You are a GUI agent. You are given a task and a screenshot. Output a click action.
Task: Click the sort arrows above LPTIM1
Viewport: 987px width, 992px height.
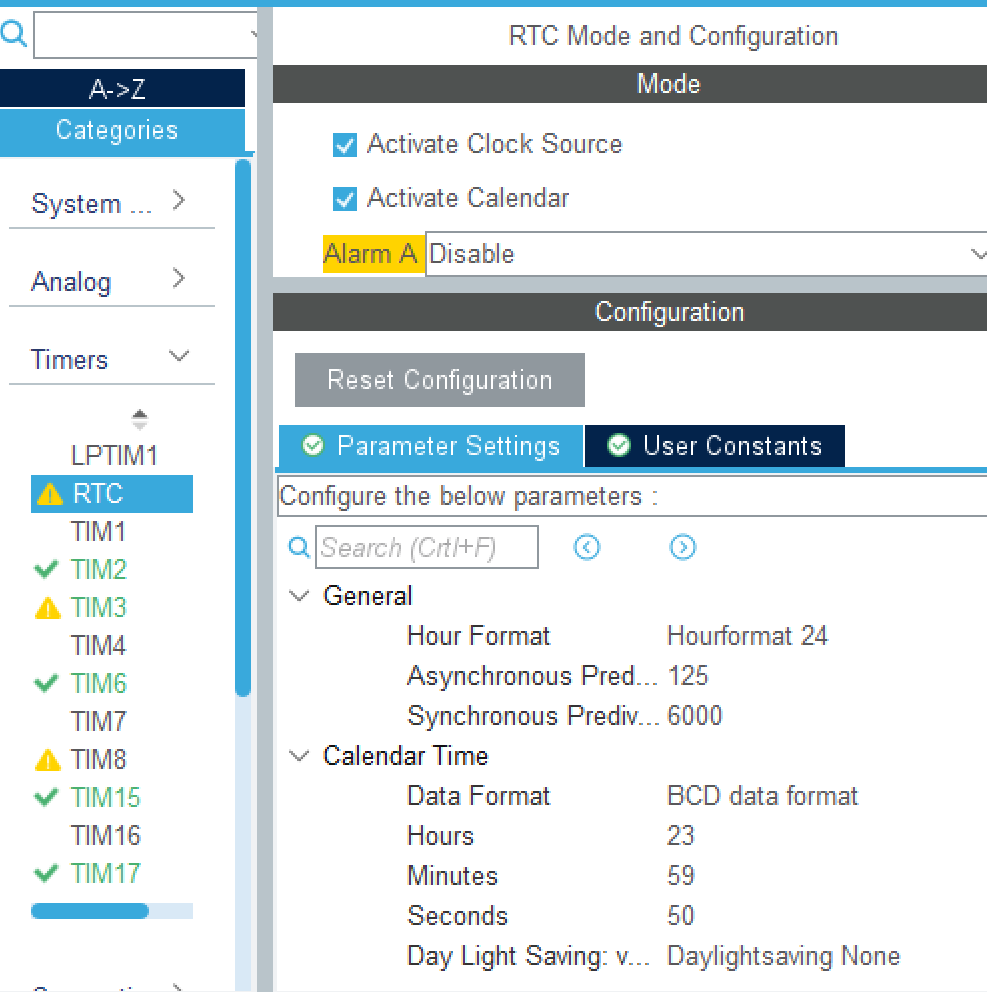tap(140, 419)
